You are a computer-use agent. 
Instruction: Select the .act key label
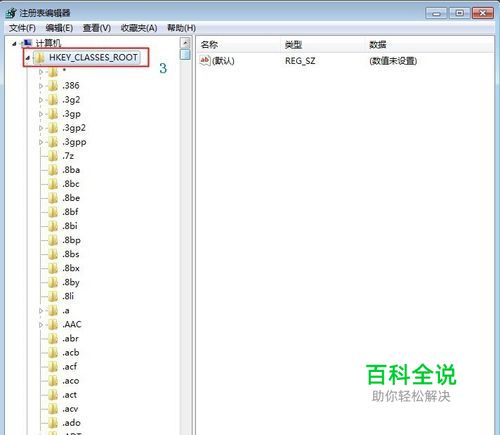pyautogui.click(x=69, y=395)
